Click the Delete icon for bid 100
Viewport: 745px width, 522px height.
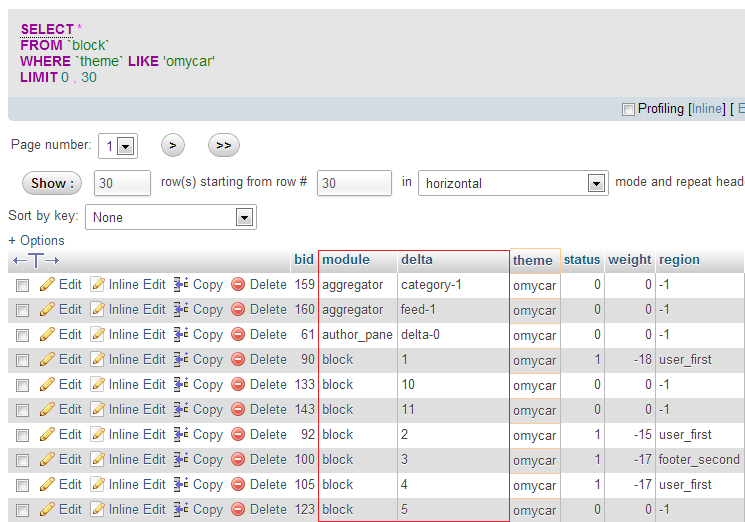[238, 460]
